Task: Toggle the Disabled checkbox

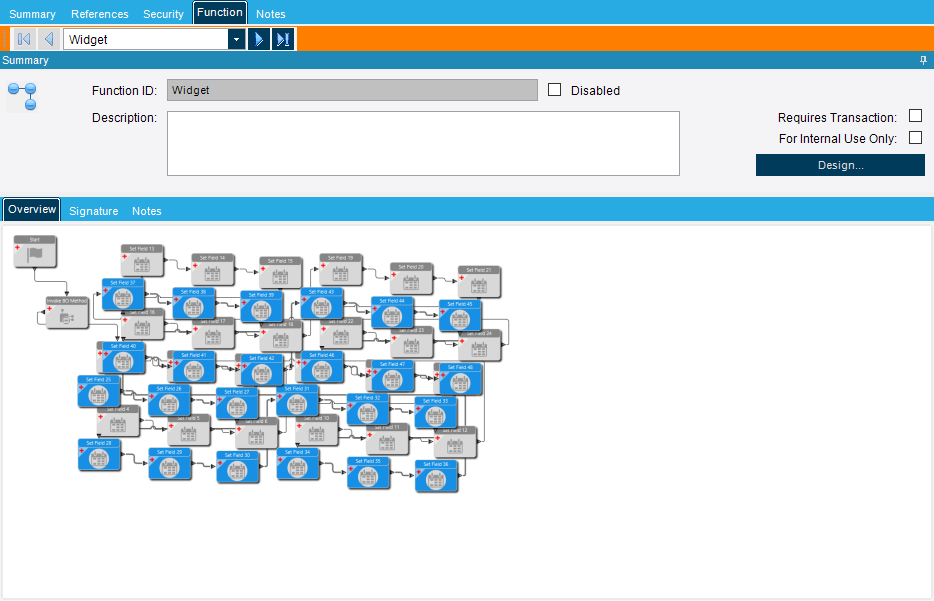Action: point(555,90)
